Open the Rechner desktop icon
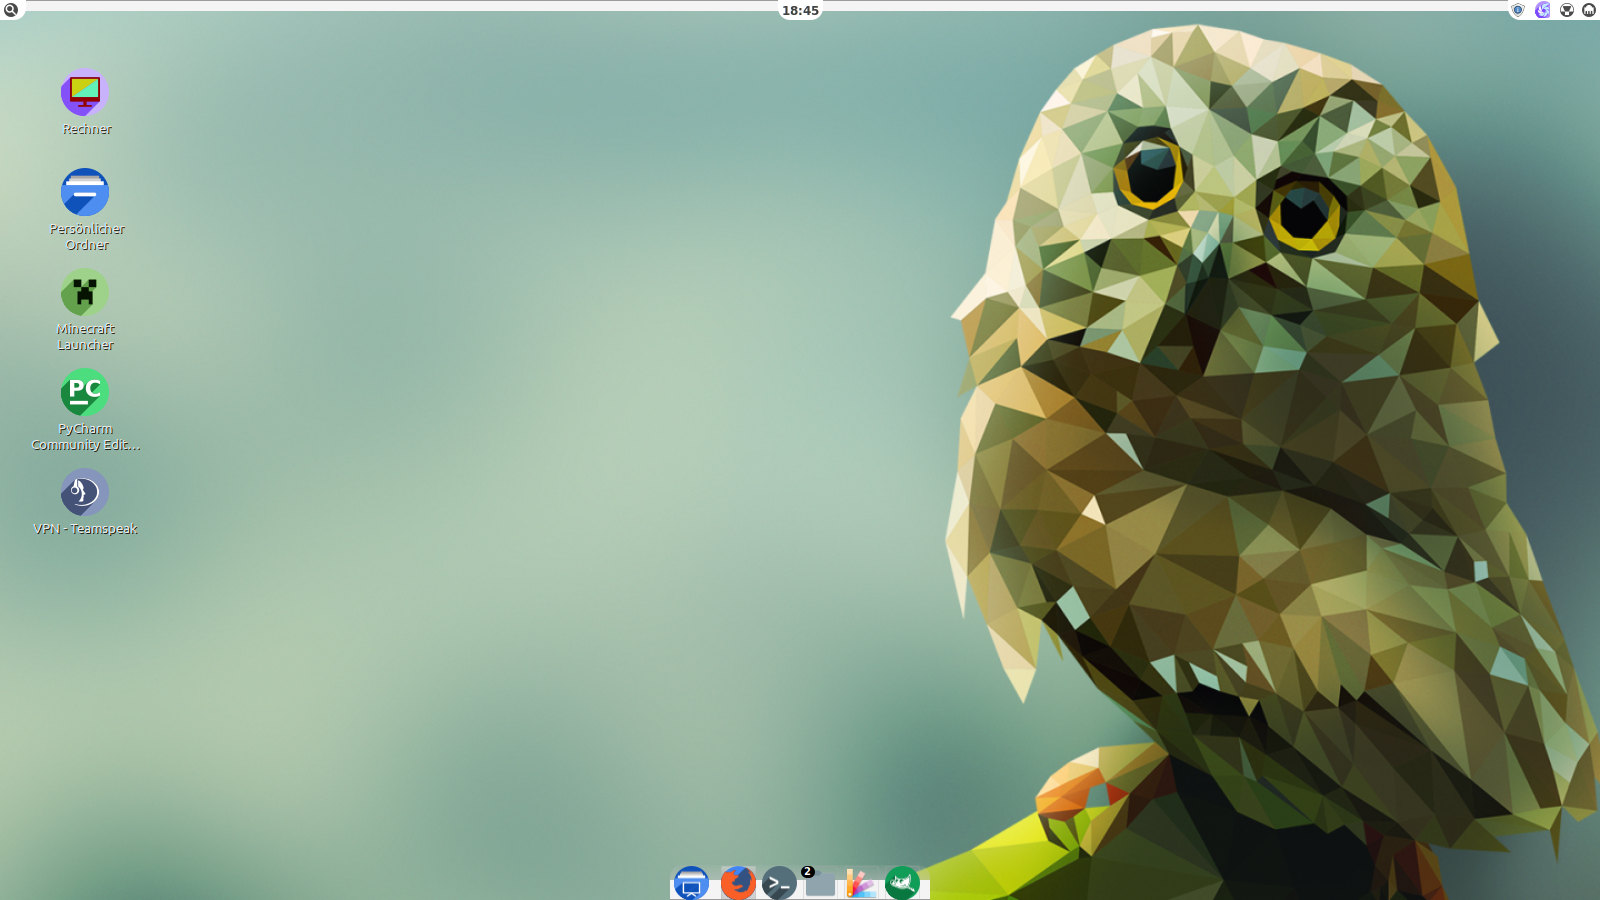1600x900 pixels. point(85,93)
